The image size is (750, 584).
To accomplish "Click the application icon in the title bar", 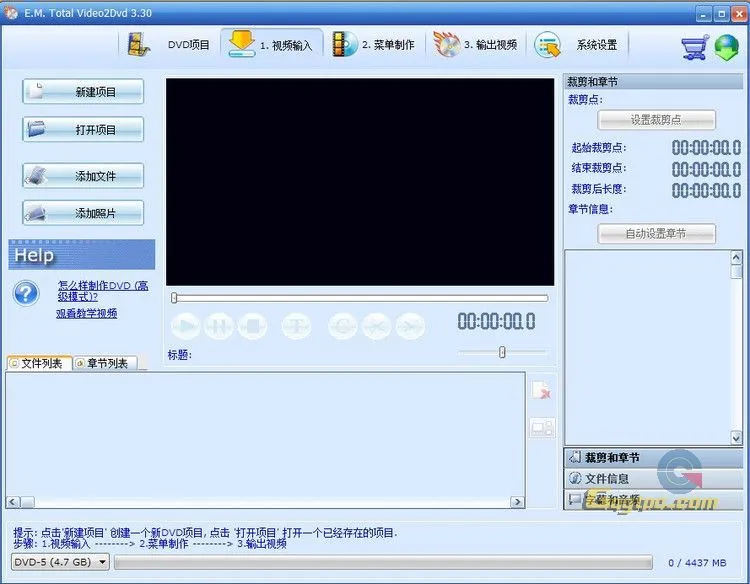I will [11, 13].
